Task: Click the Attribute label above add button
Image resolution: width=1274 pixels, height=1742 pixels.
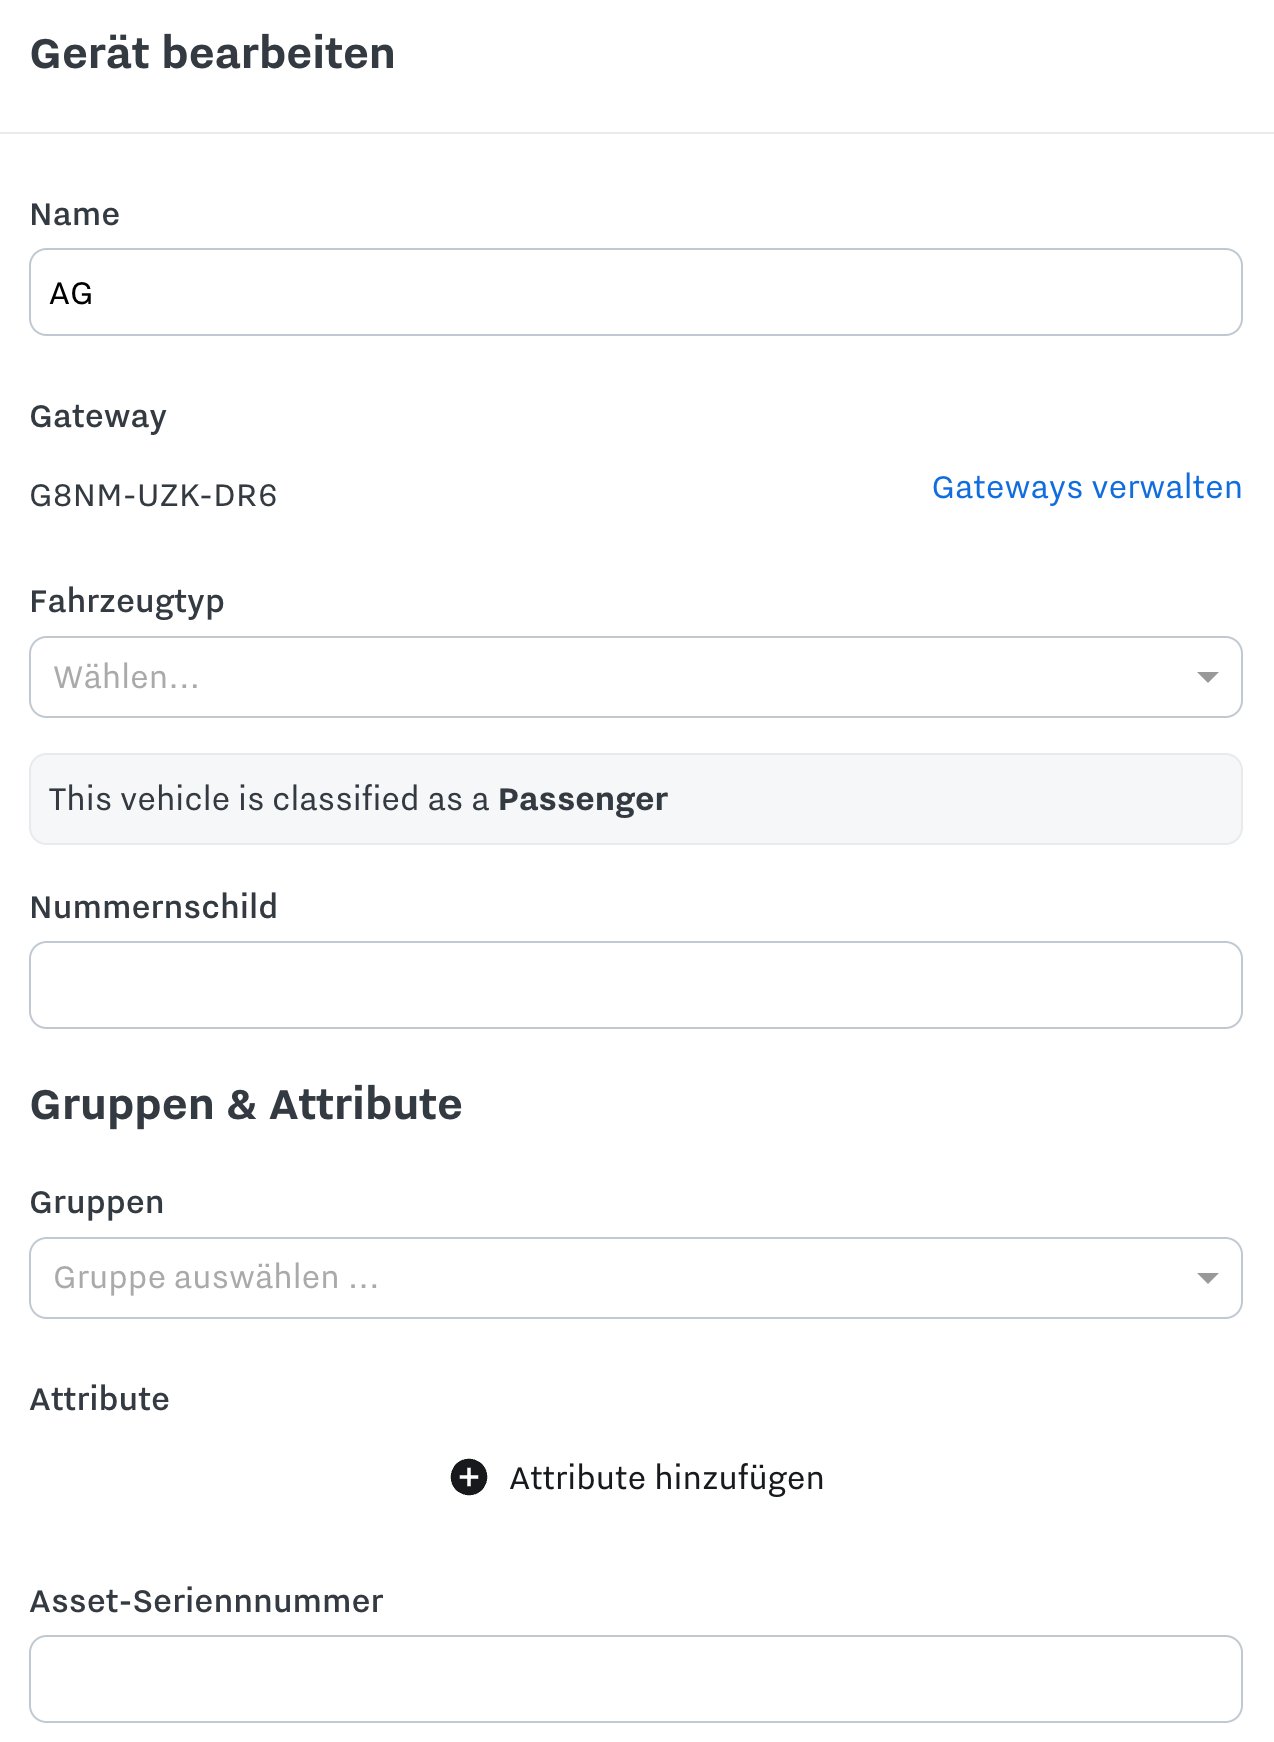Action: (100, 1399)
